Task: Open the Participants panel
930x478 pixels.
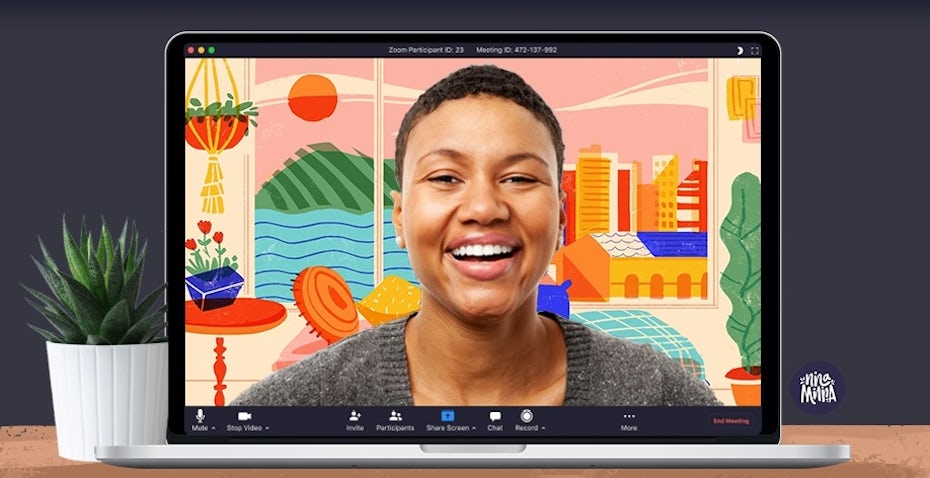Action: point(395,416)
